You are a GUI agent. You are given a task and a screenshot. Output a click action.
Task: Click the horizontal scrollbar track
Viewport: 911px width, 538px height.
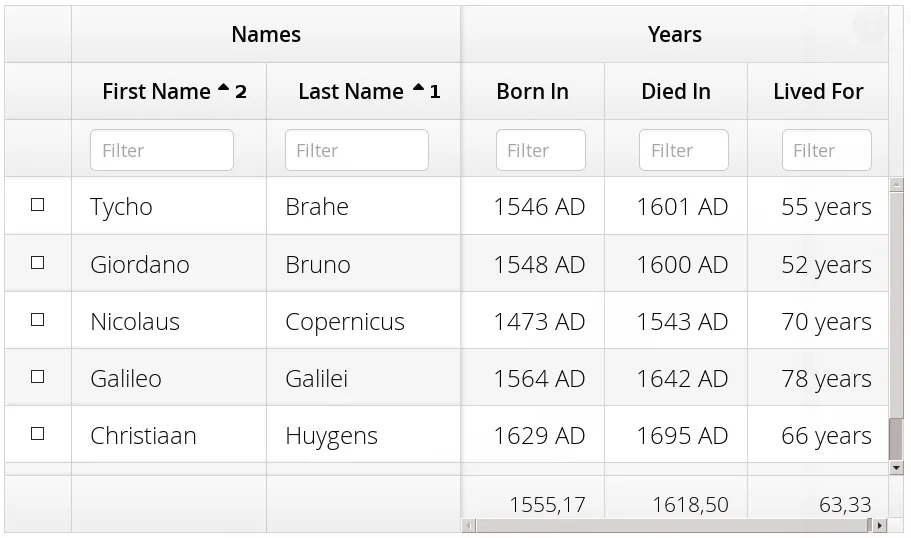point(670,525)
